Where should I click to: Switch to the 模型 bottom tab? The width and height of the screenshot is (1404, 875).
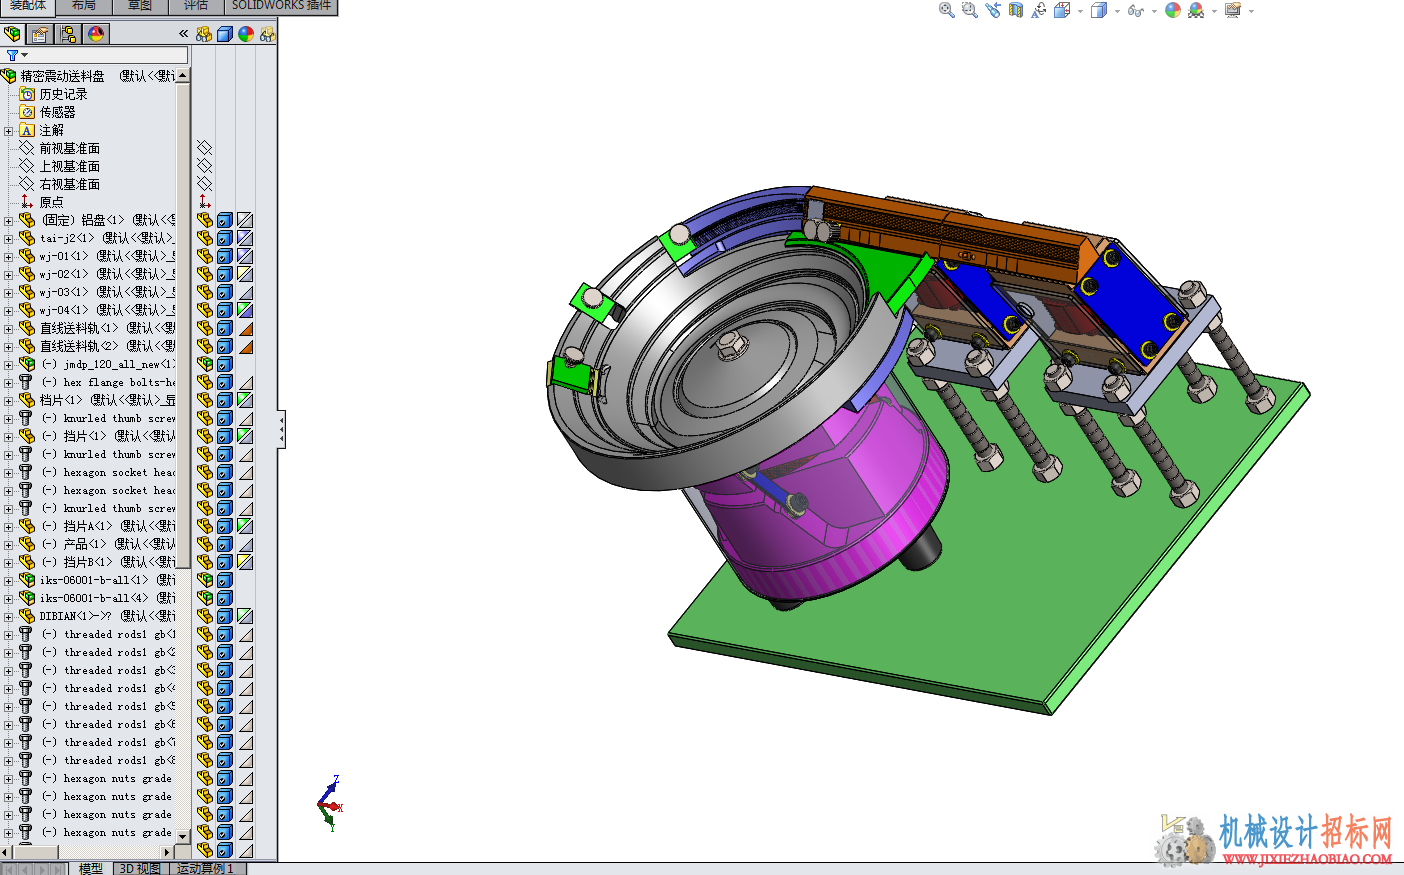90,868
